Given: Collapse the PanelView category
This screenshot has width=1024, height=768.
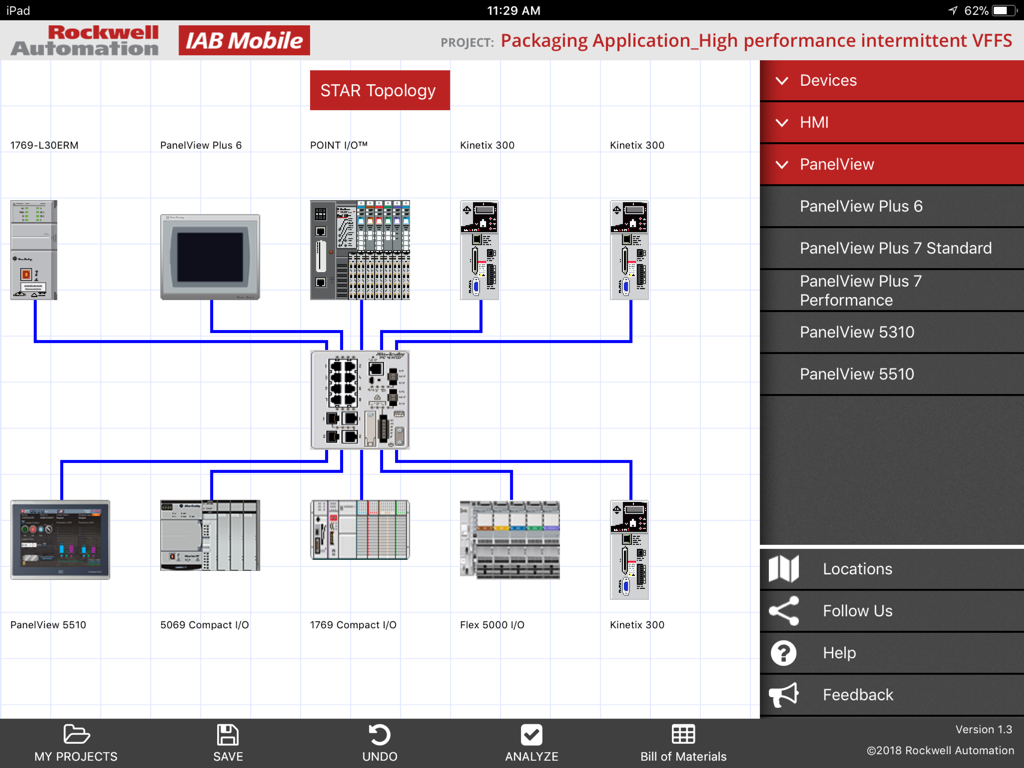Looking at the screenshot, I should click(x=890, y=164).
